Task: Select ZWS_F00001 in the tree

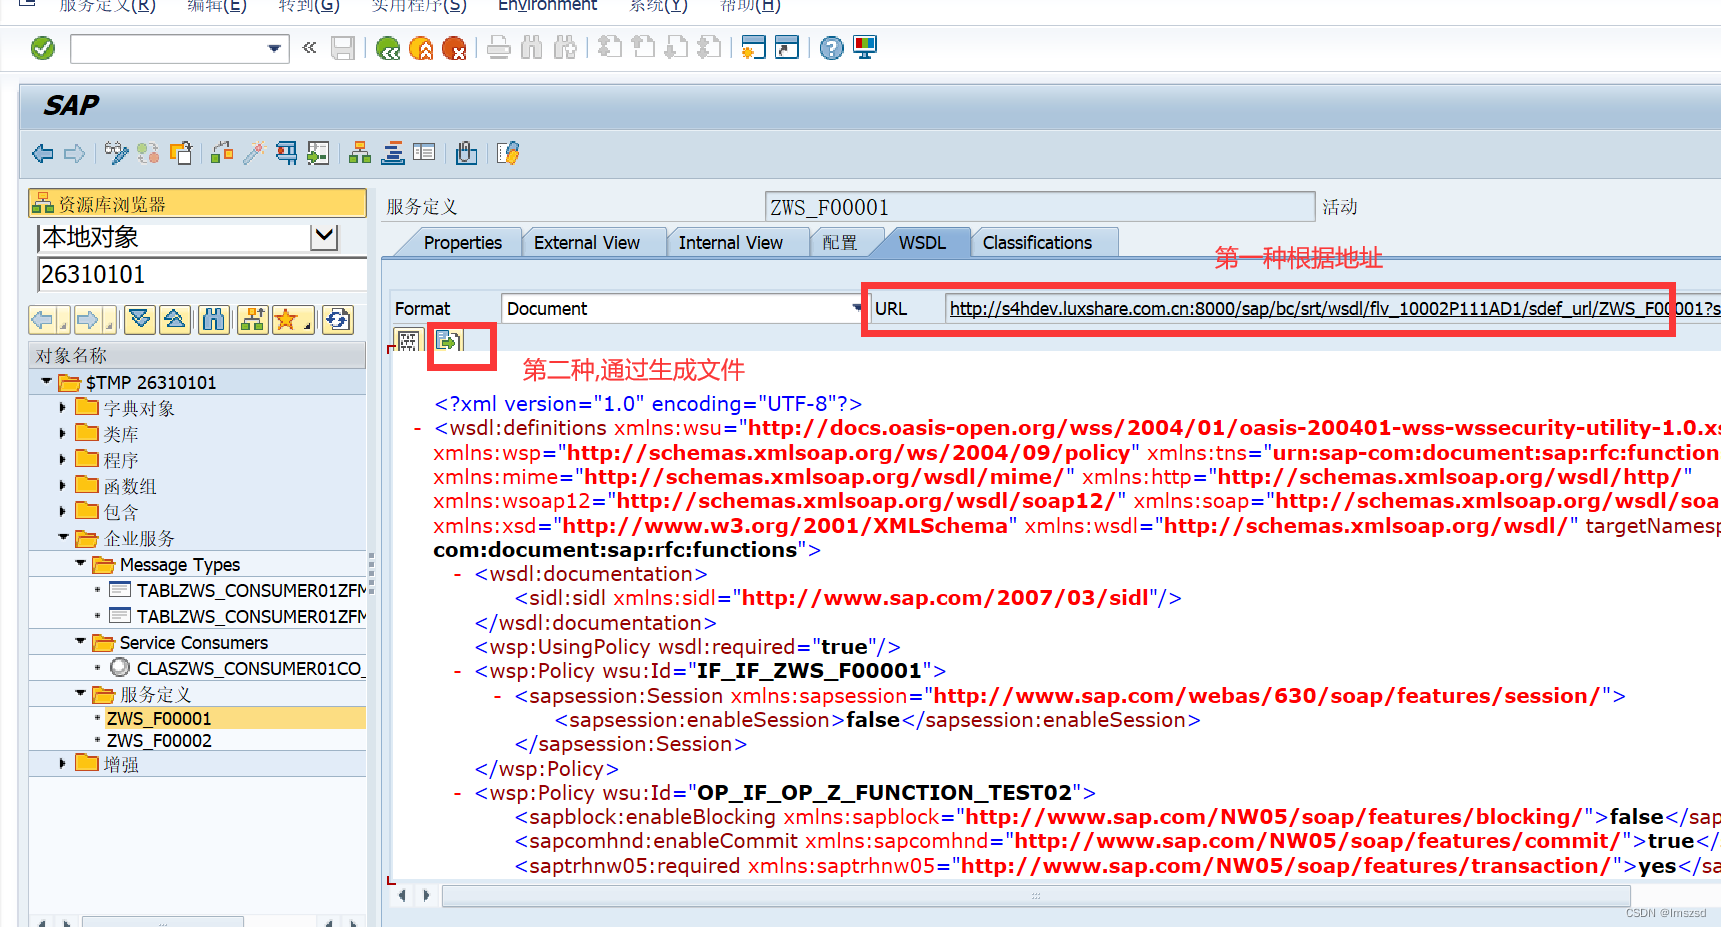Action: click(159, 718)
